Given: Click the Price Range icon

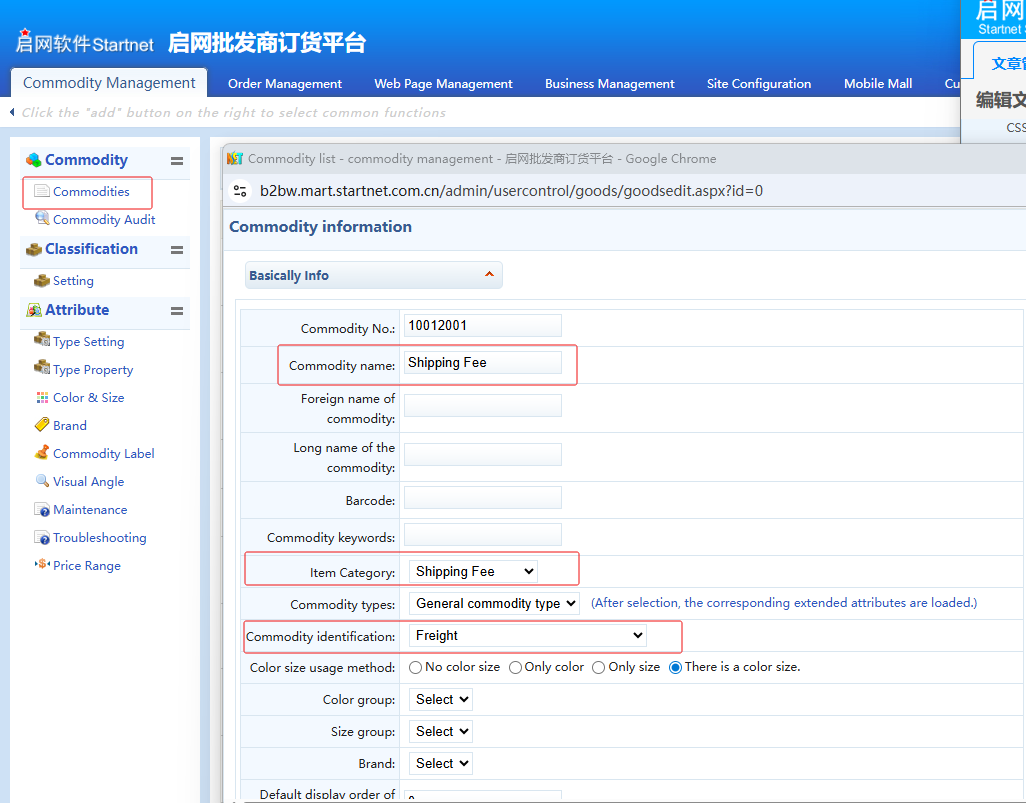Looking at the screenshot, I should (42, 565).
